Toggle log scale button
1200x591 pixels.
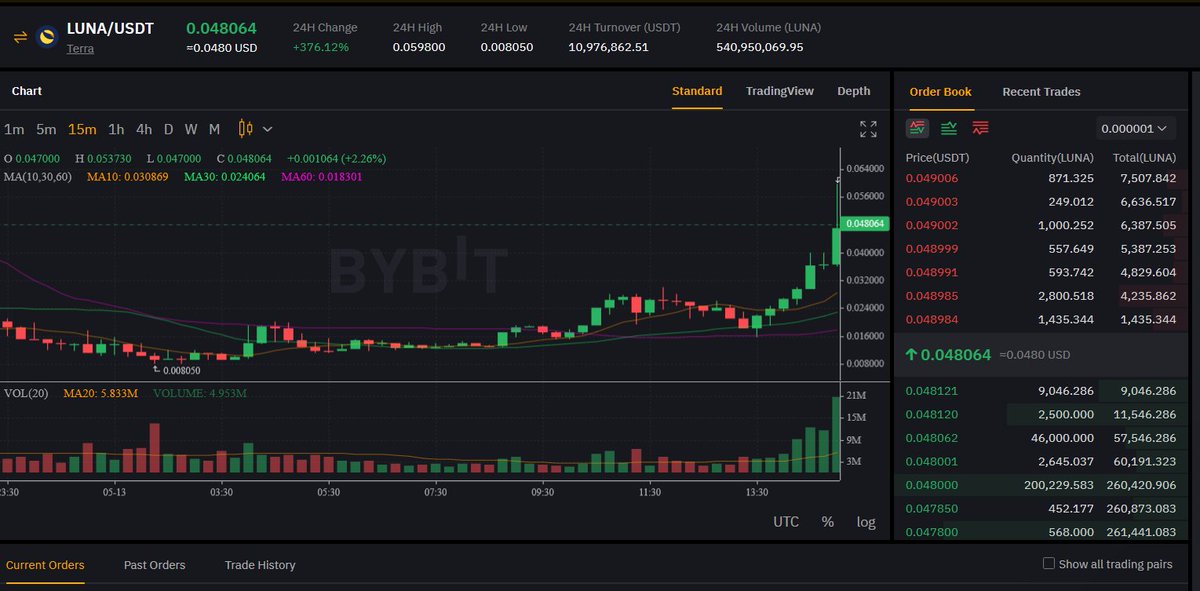tap(866, 522)
